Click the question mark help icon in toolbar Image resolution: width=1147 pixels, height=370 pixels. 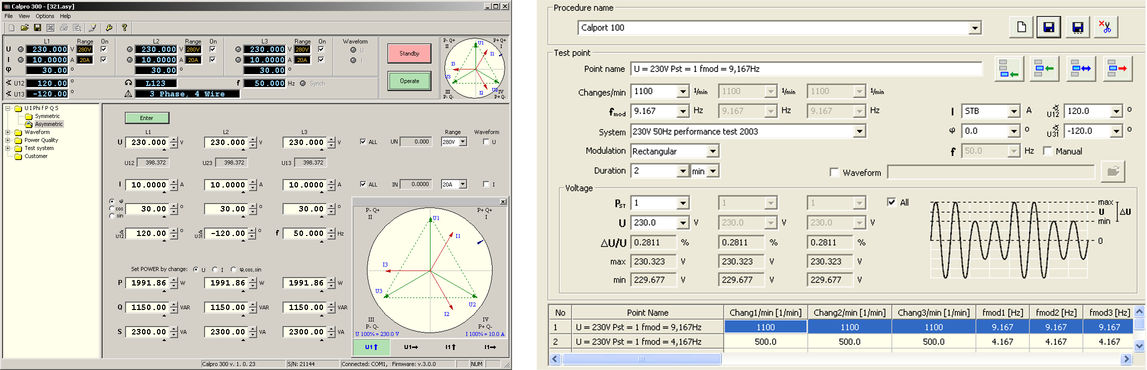pyautogui.click(x=124, y=28)
